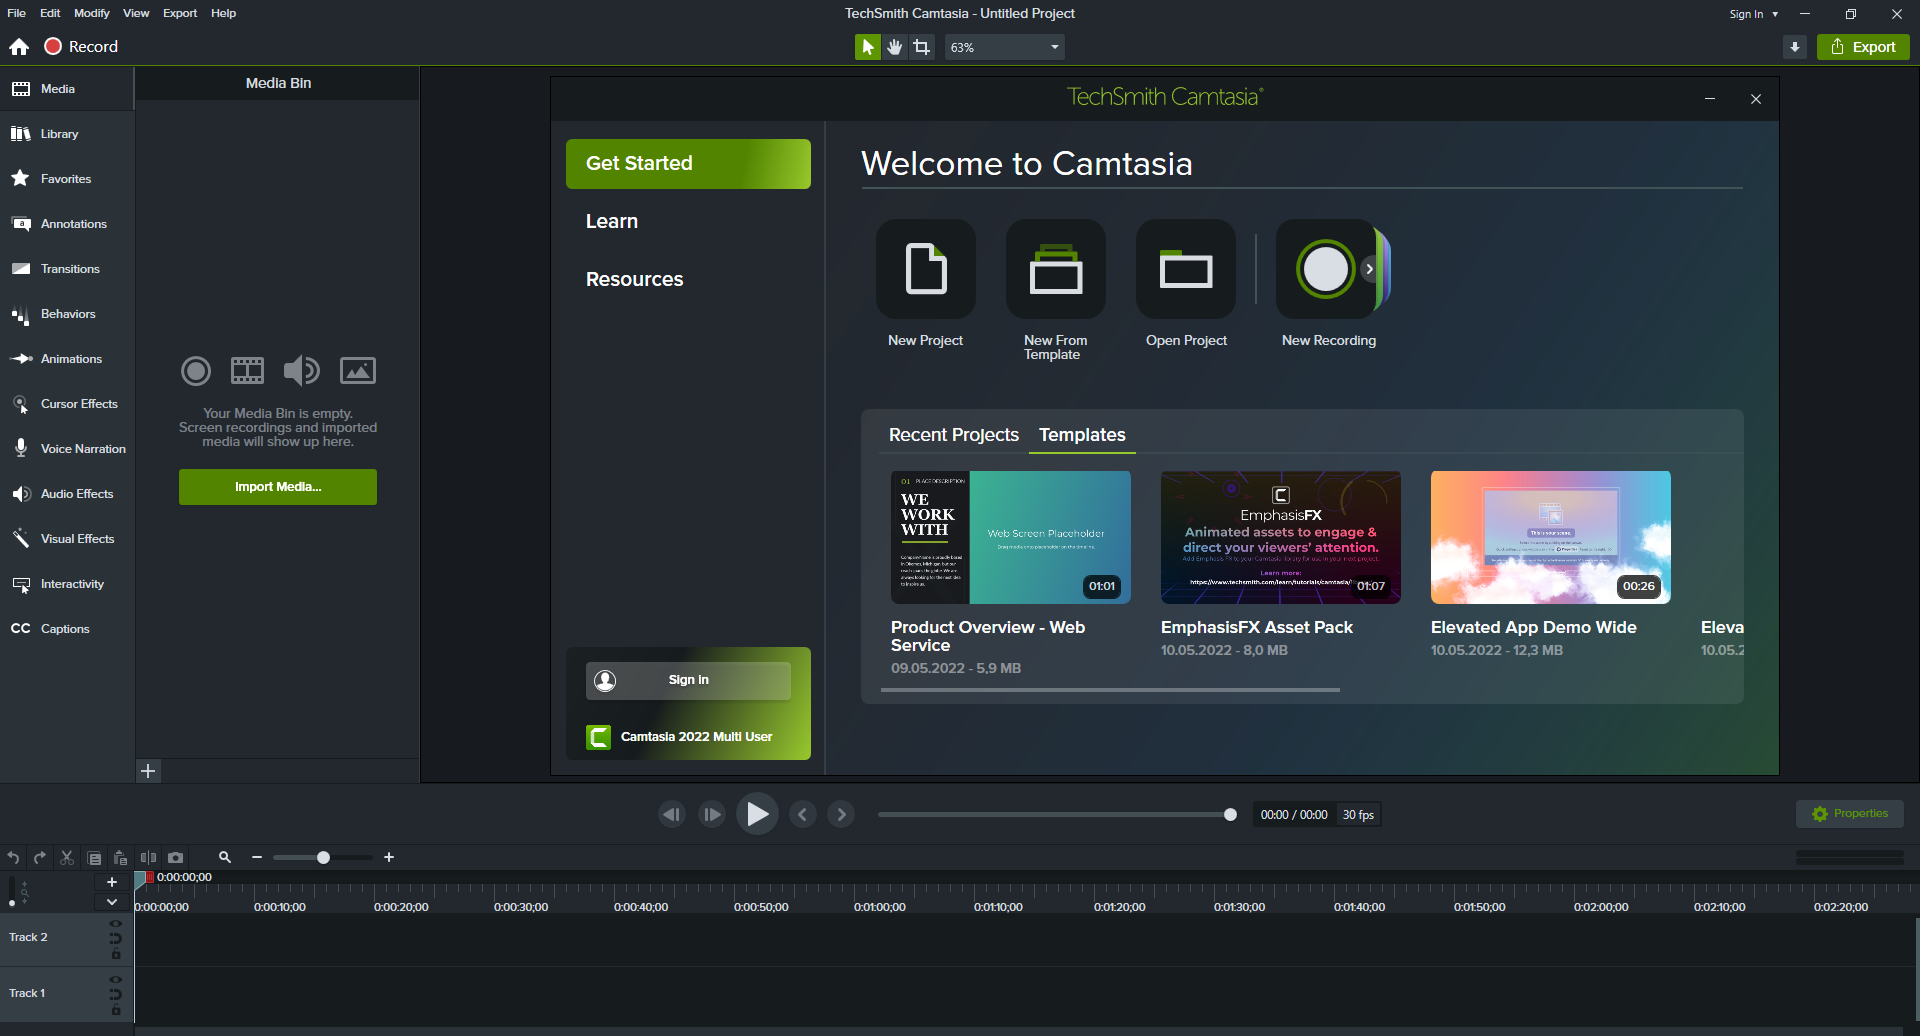Image resolution: width=1920 pixels, height=1036 pixels.
Task: Switch to the Resources section
Action: tap(635, 280)
